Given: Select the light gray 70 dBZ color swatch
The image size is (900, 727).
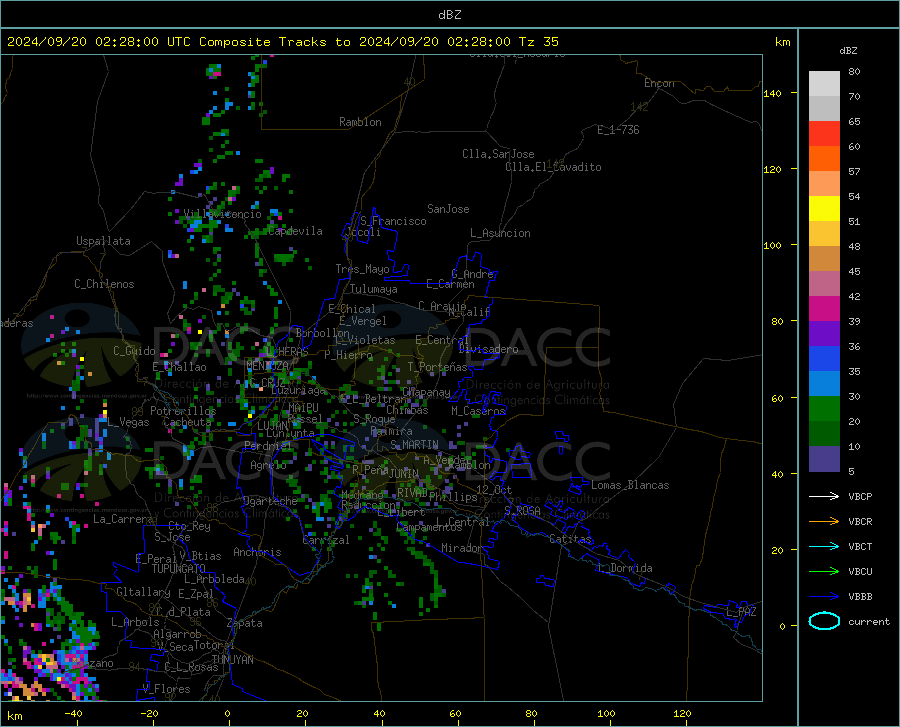Looking at the screenshot, I should point(824,84).
